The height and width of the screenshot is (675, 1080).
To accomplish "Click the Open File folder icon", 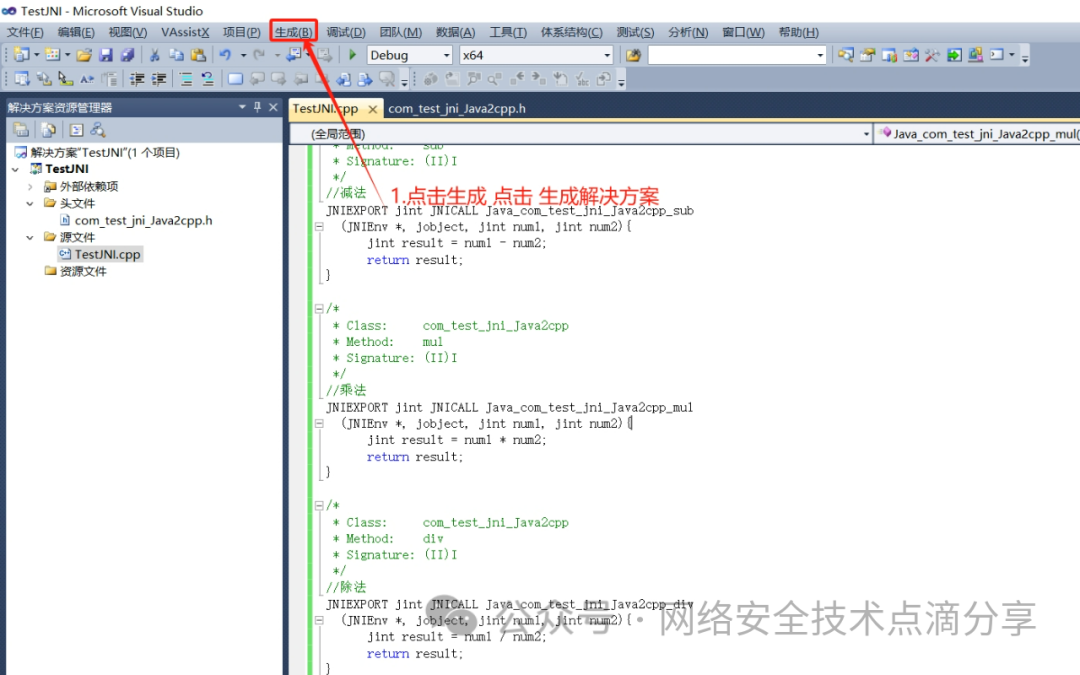I will click(84, 55).
